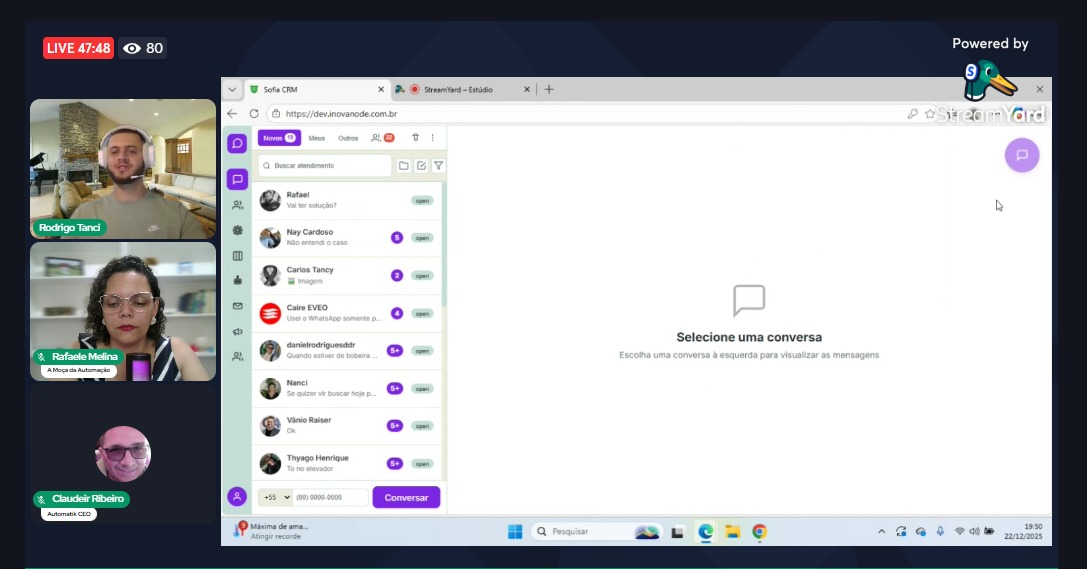Click the floating purple chat button at top right
1087x569 pixels.
(1022, 155)
